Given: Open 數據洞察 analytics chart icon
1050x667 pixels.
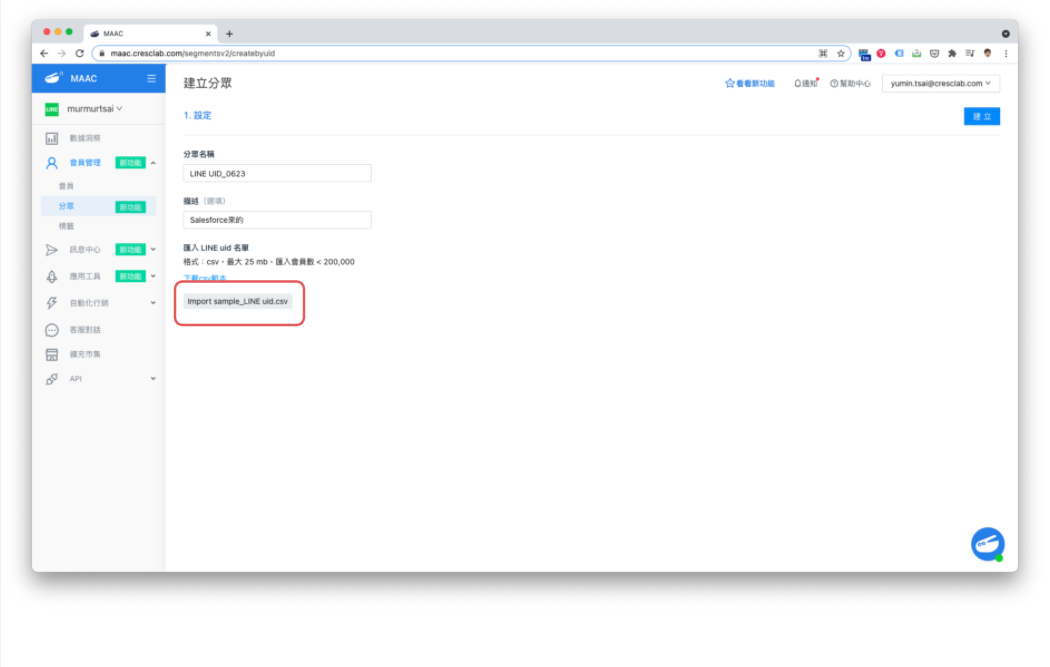Looking at the screenshot, I should click(x=52, y=138).
